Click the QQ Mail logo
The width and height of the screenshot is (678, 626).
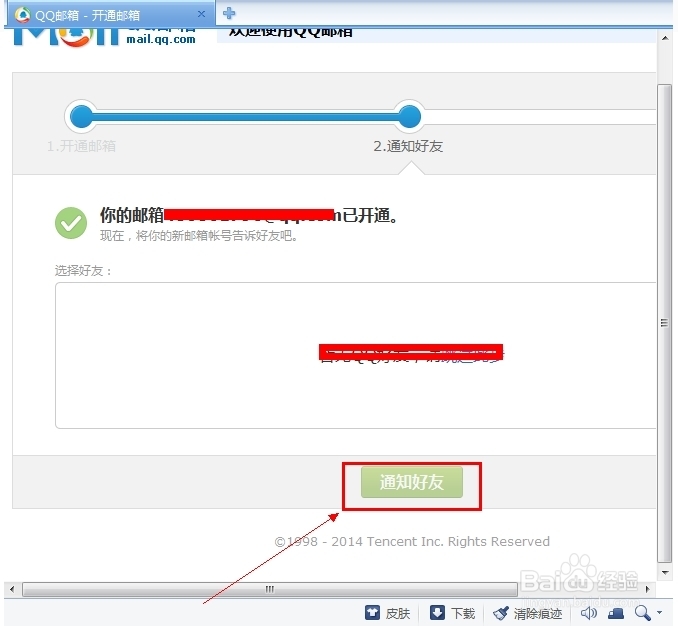66,36
